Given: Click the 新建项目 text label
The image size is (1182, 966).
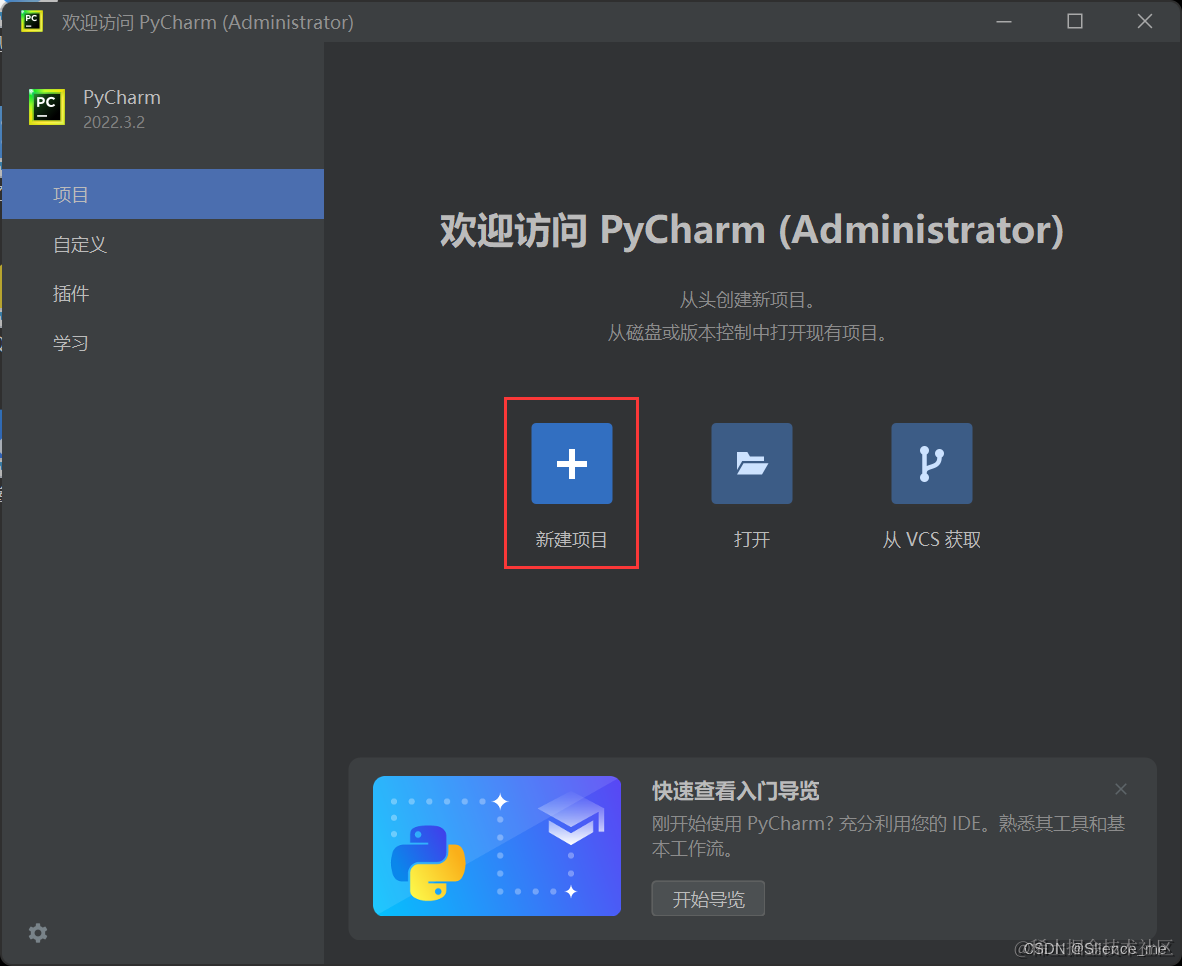Looking at the screenshot, I should coord(571,539).
